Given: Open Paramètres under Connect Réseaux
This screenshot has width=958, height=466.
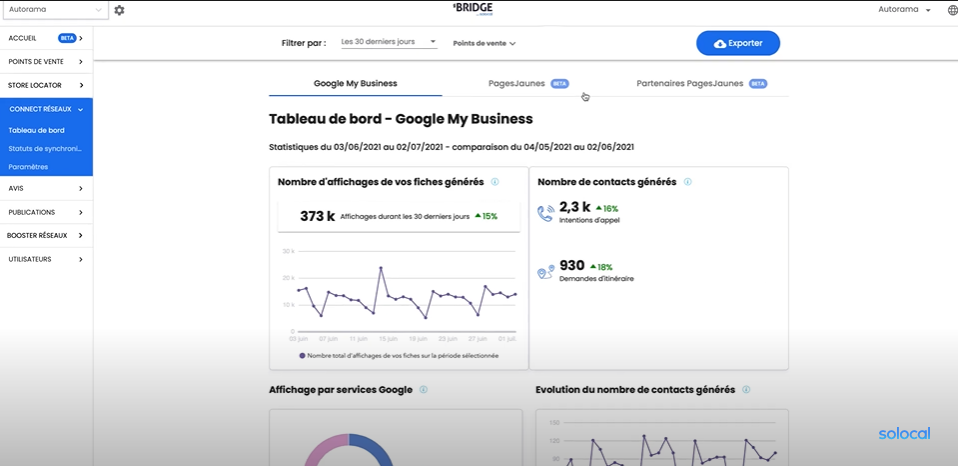Looking at the screenshot, I should point(28,167).
